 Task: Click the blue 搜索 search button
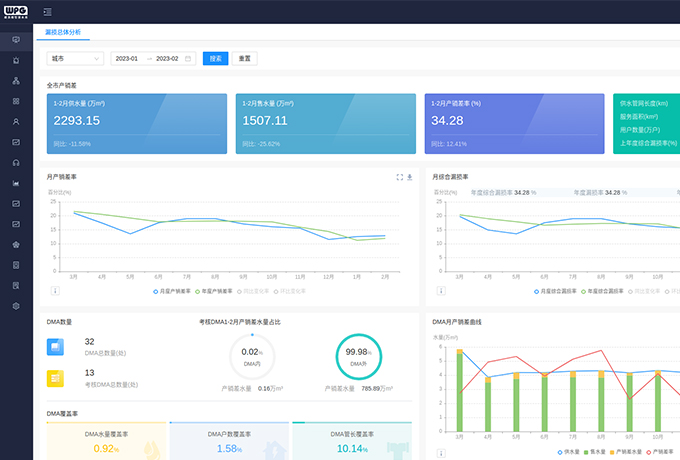click(215, 59)
